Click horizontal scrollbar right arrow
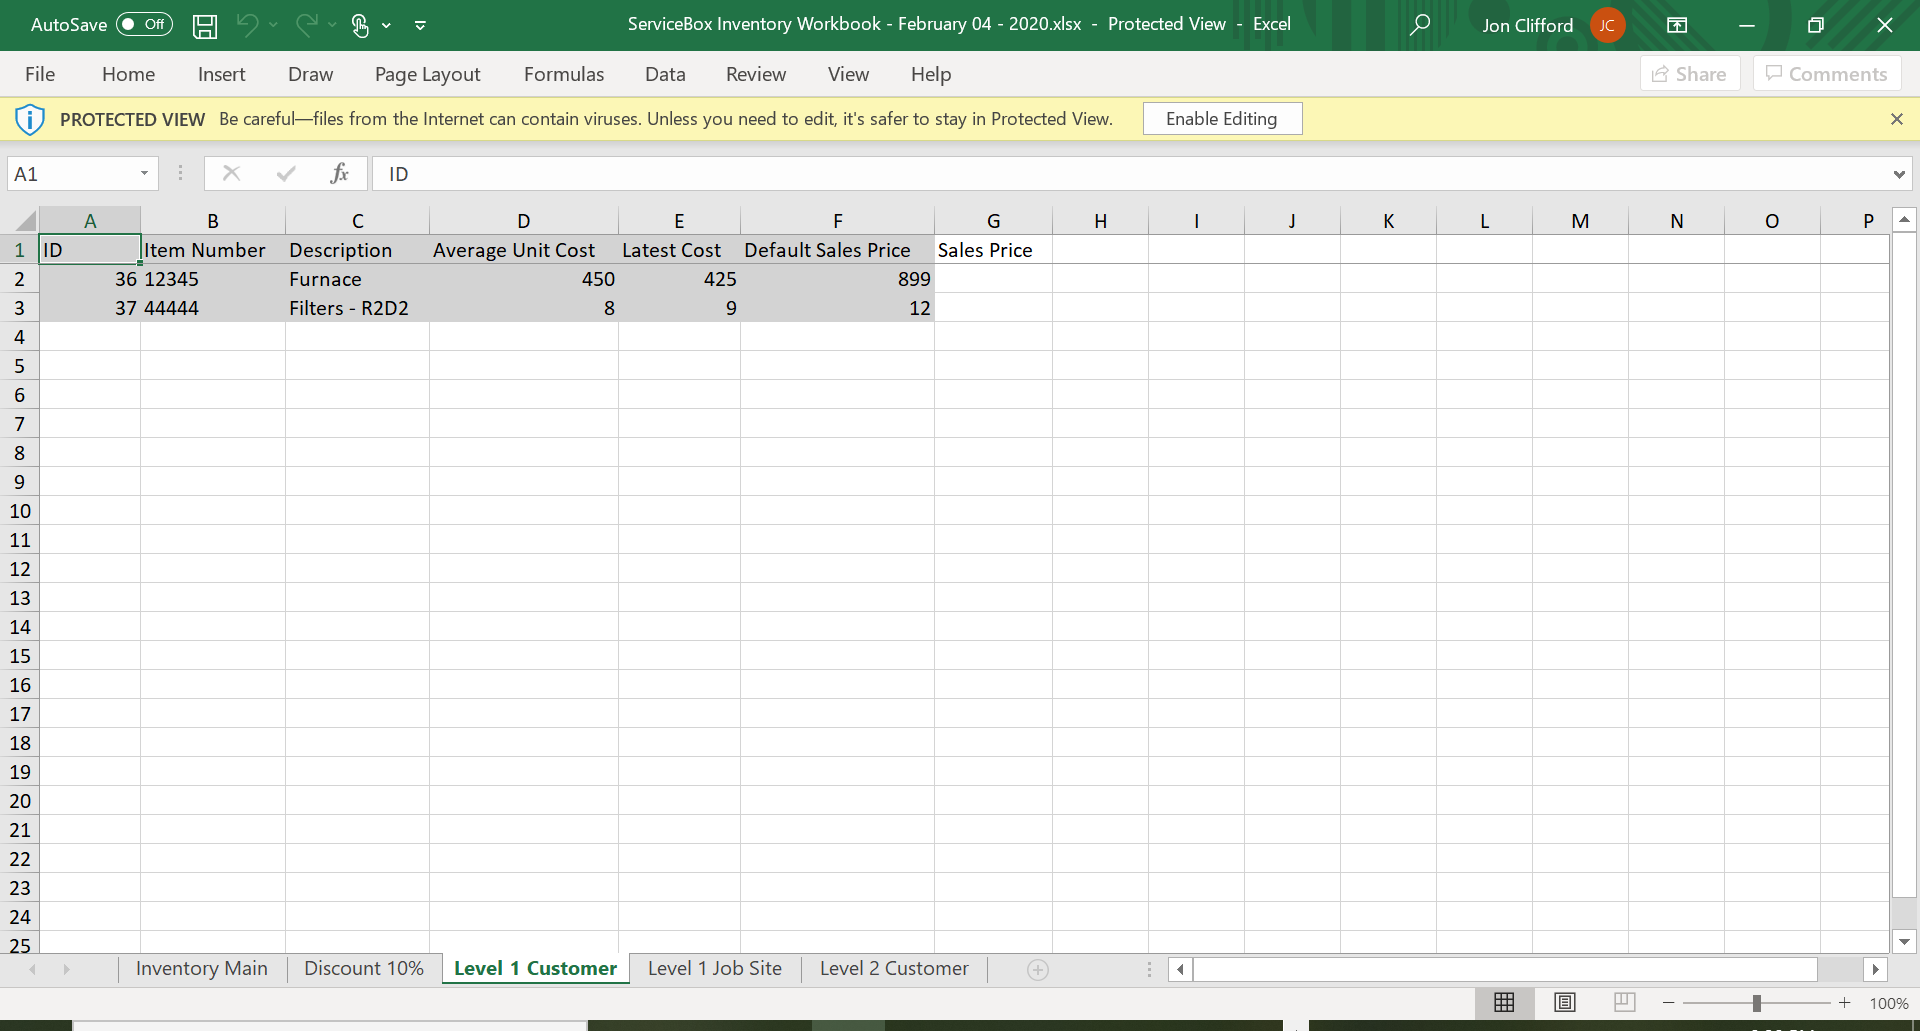The width and height of the screenshot is (1920, 1031). [x=1875, y=969]
